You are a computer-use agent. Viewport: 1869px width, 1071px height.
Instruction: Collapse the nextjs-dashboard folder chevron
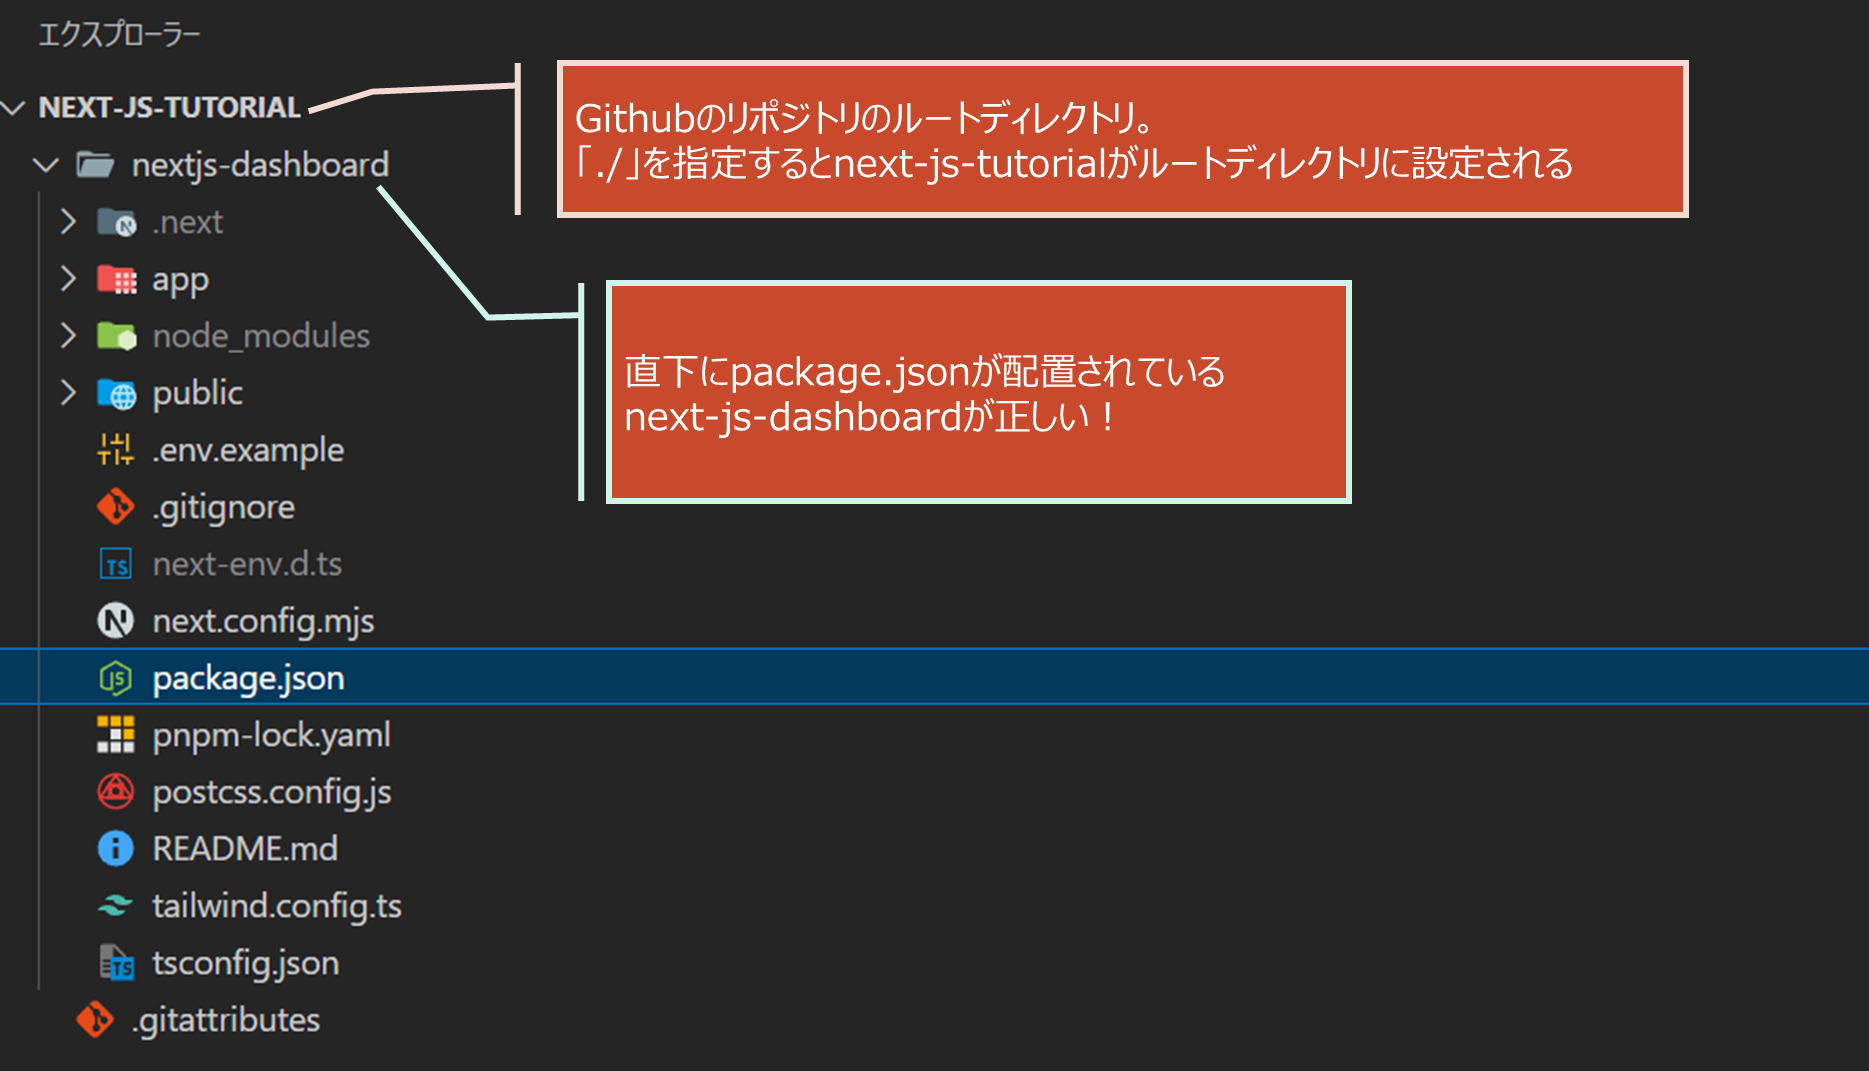tap(46, 164)
